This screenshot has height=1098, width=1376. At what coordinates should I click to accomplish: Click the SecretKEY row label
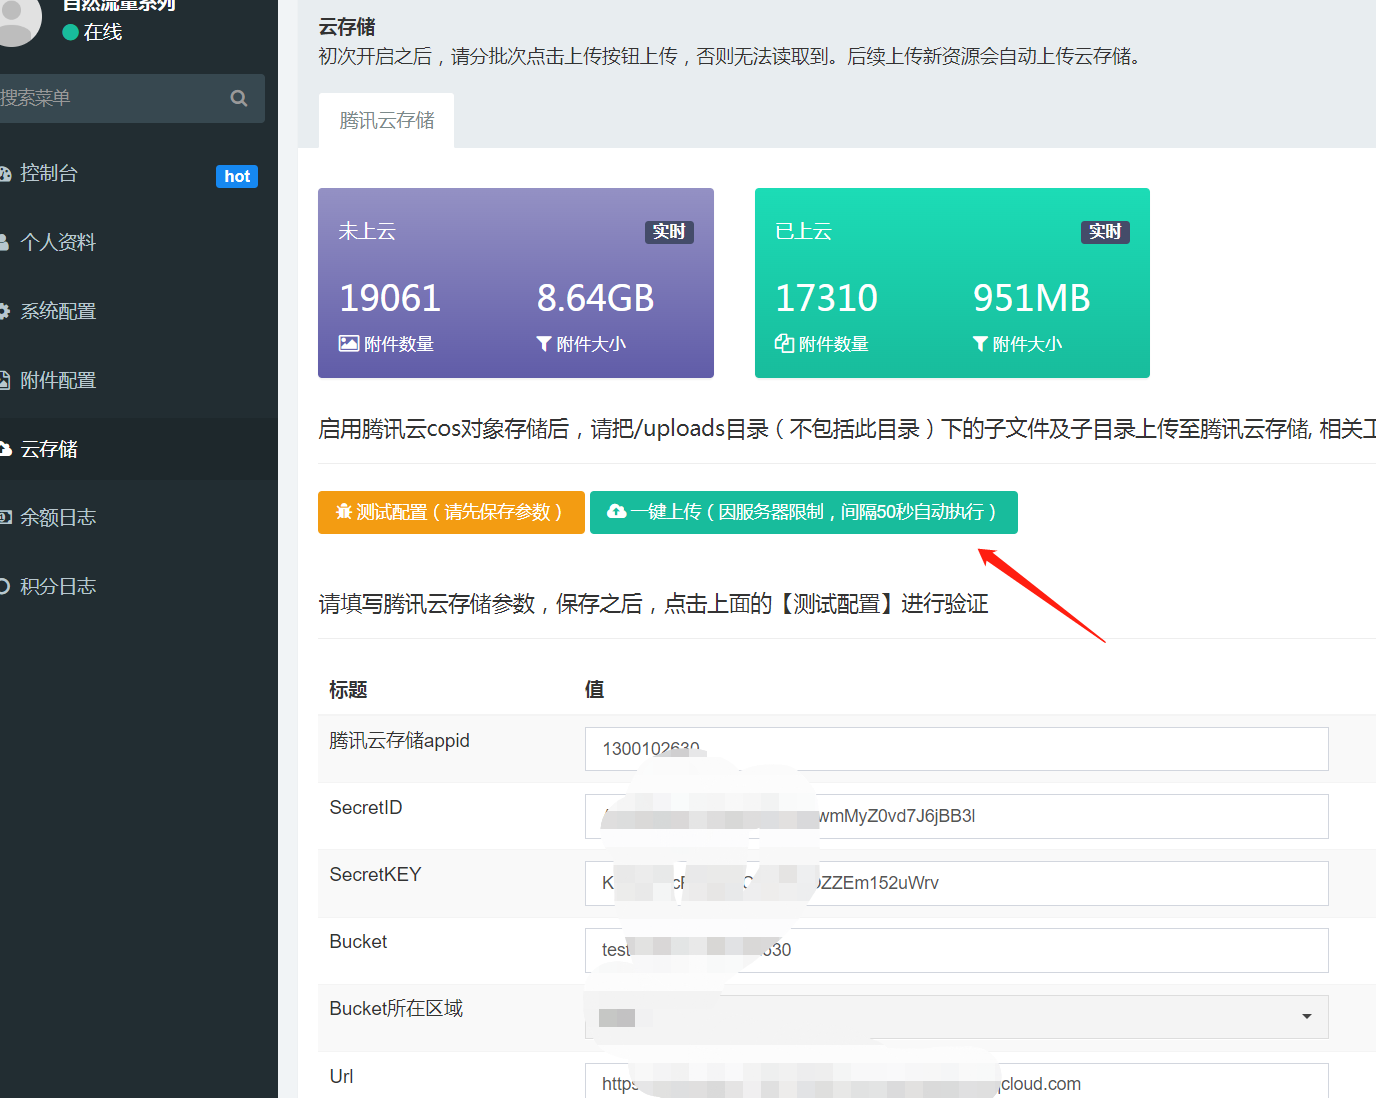pos(375,875)
